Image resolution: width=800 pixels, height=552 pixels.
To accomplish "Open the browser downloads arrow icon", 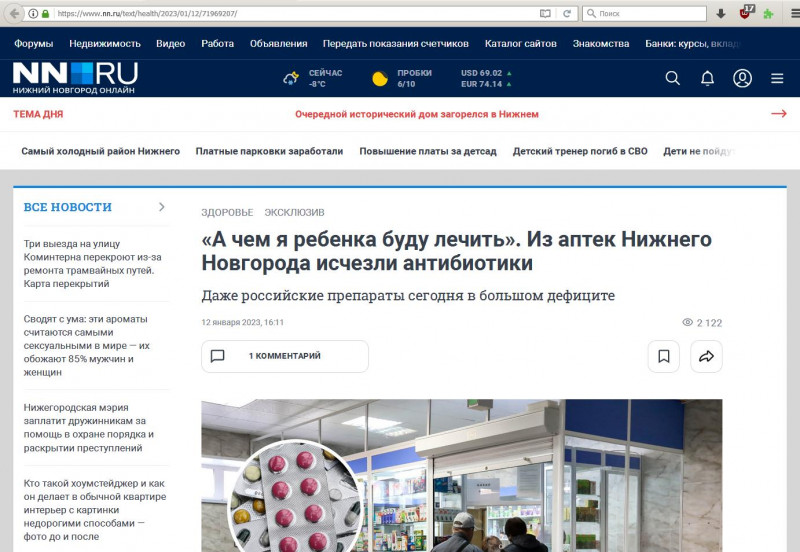I will pos(721,13).
